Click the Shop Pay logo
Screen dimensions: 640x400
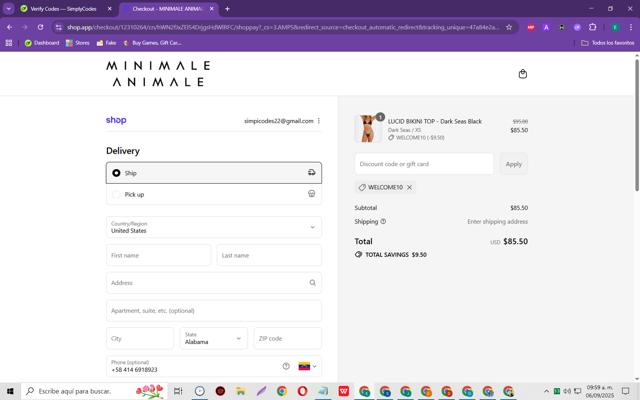(x=116, y=120)
